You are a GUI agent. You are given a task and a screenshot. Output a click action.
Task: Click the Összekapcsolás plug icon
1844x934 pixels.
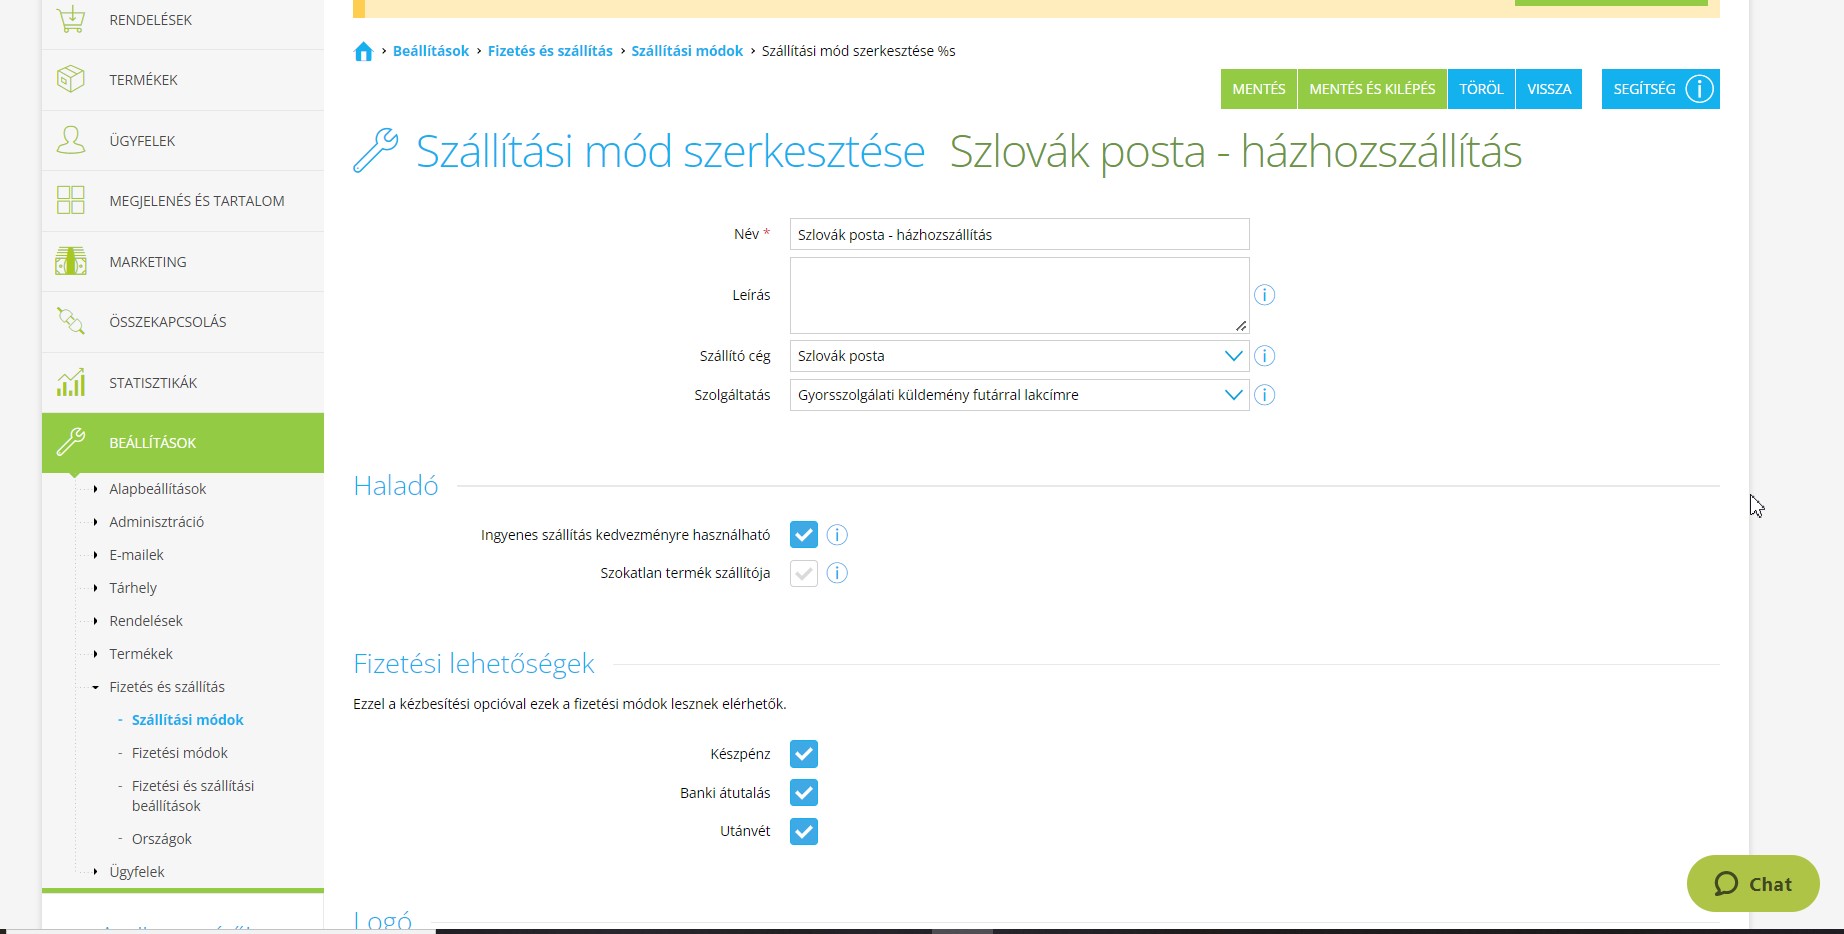(71, 321)
